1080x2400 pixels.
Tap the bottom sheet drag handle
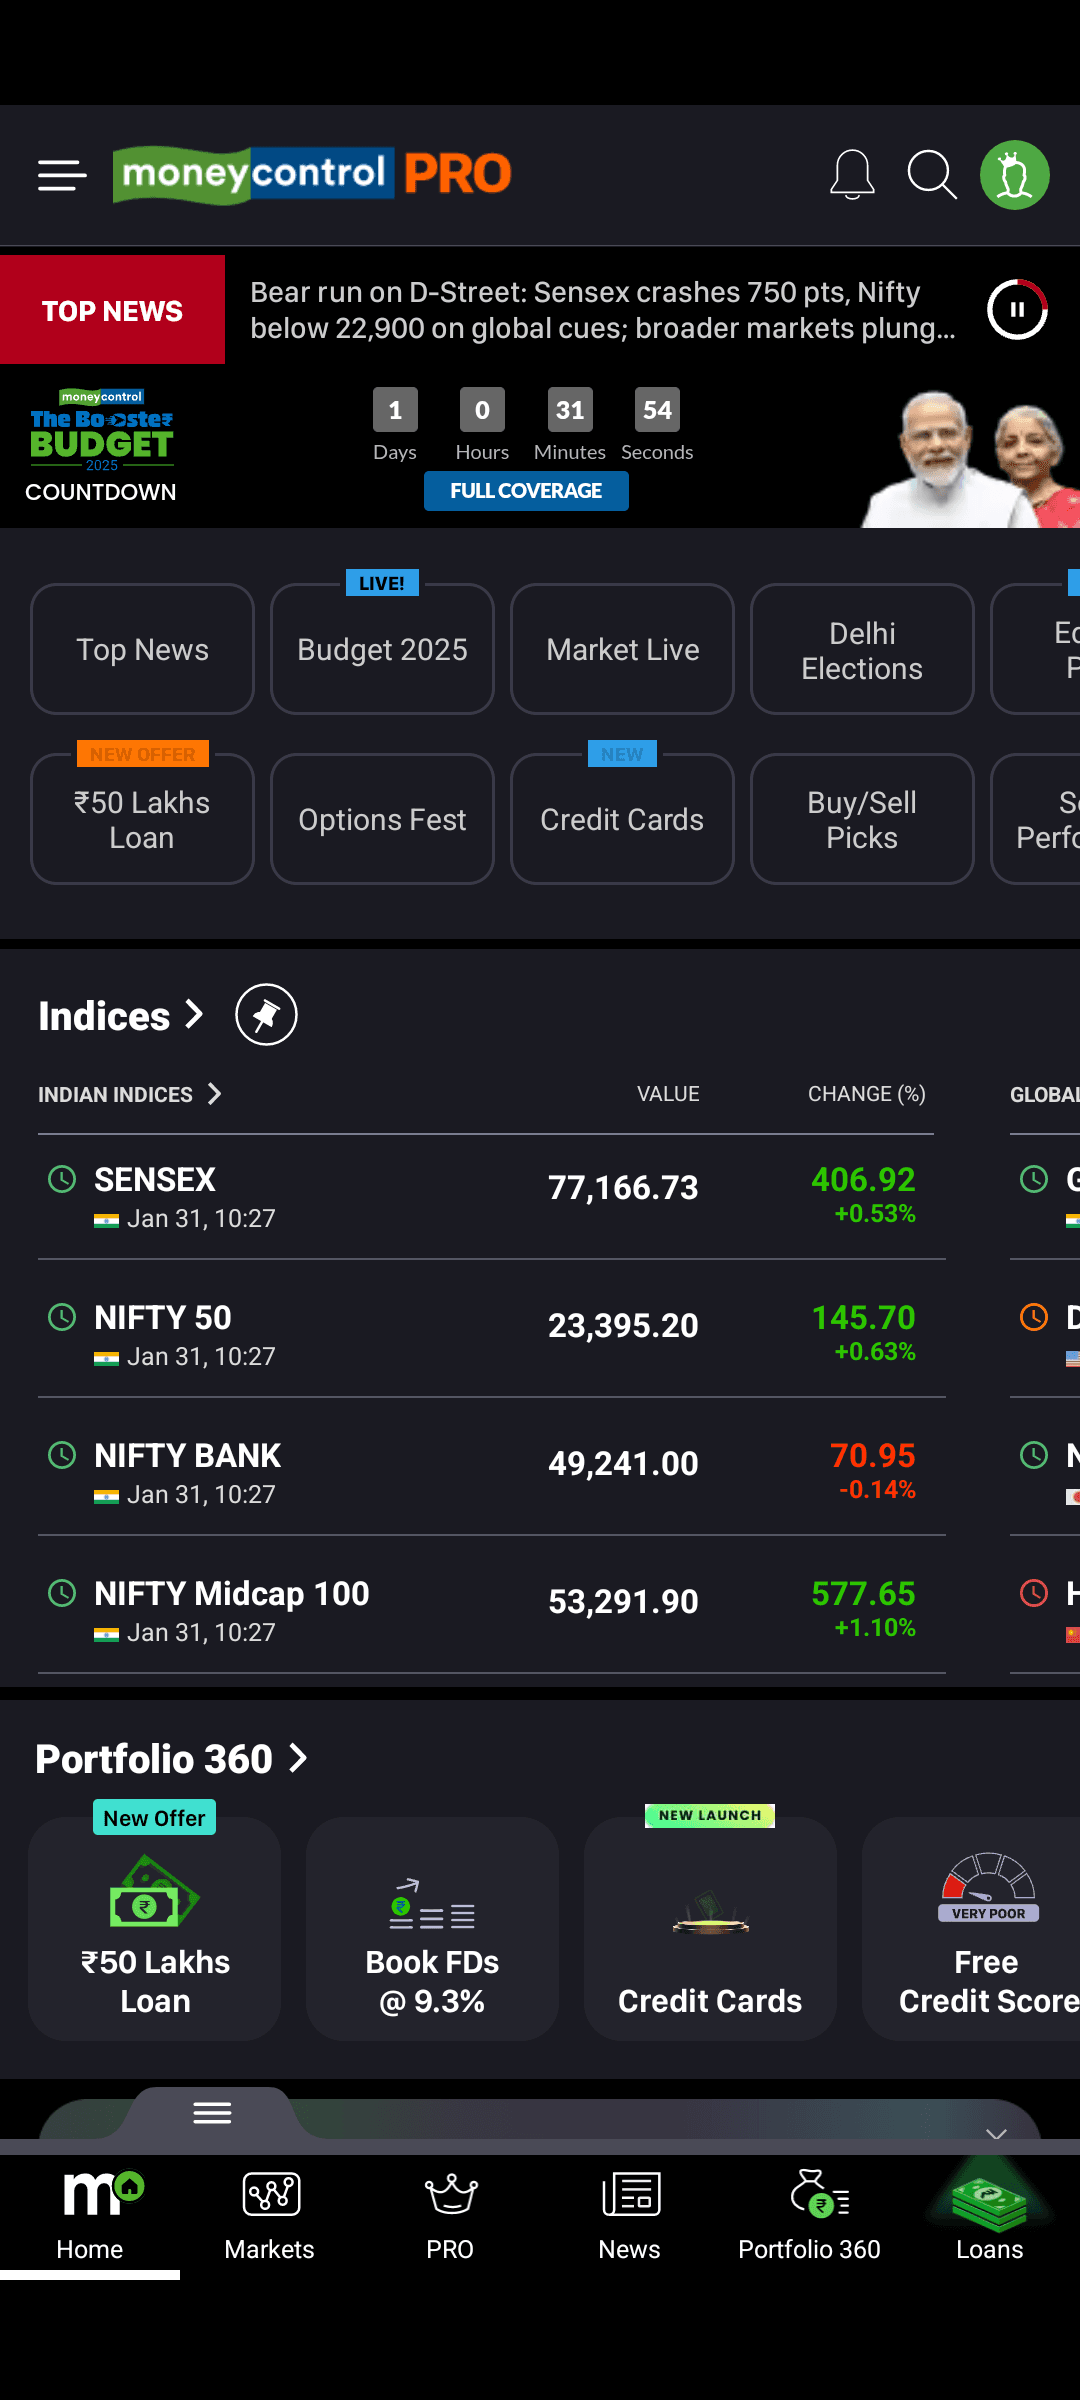coord(212,2113)
